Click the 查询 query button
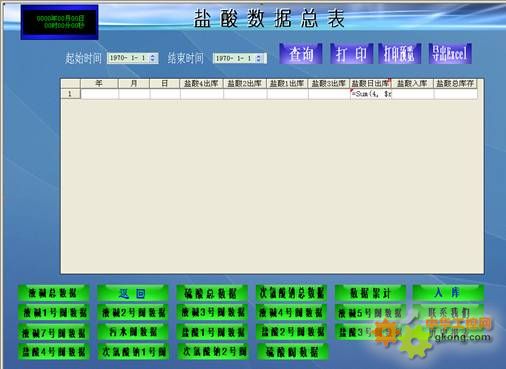Screen dimensions: 506x369 coord(301,54)
